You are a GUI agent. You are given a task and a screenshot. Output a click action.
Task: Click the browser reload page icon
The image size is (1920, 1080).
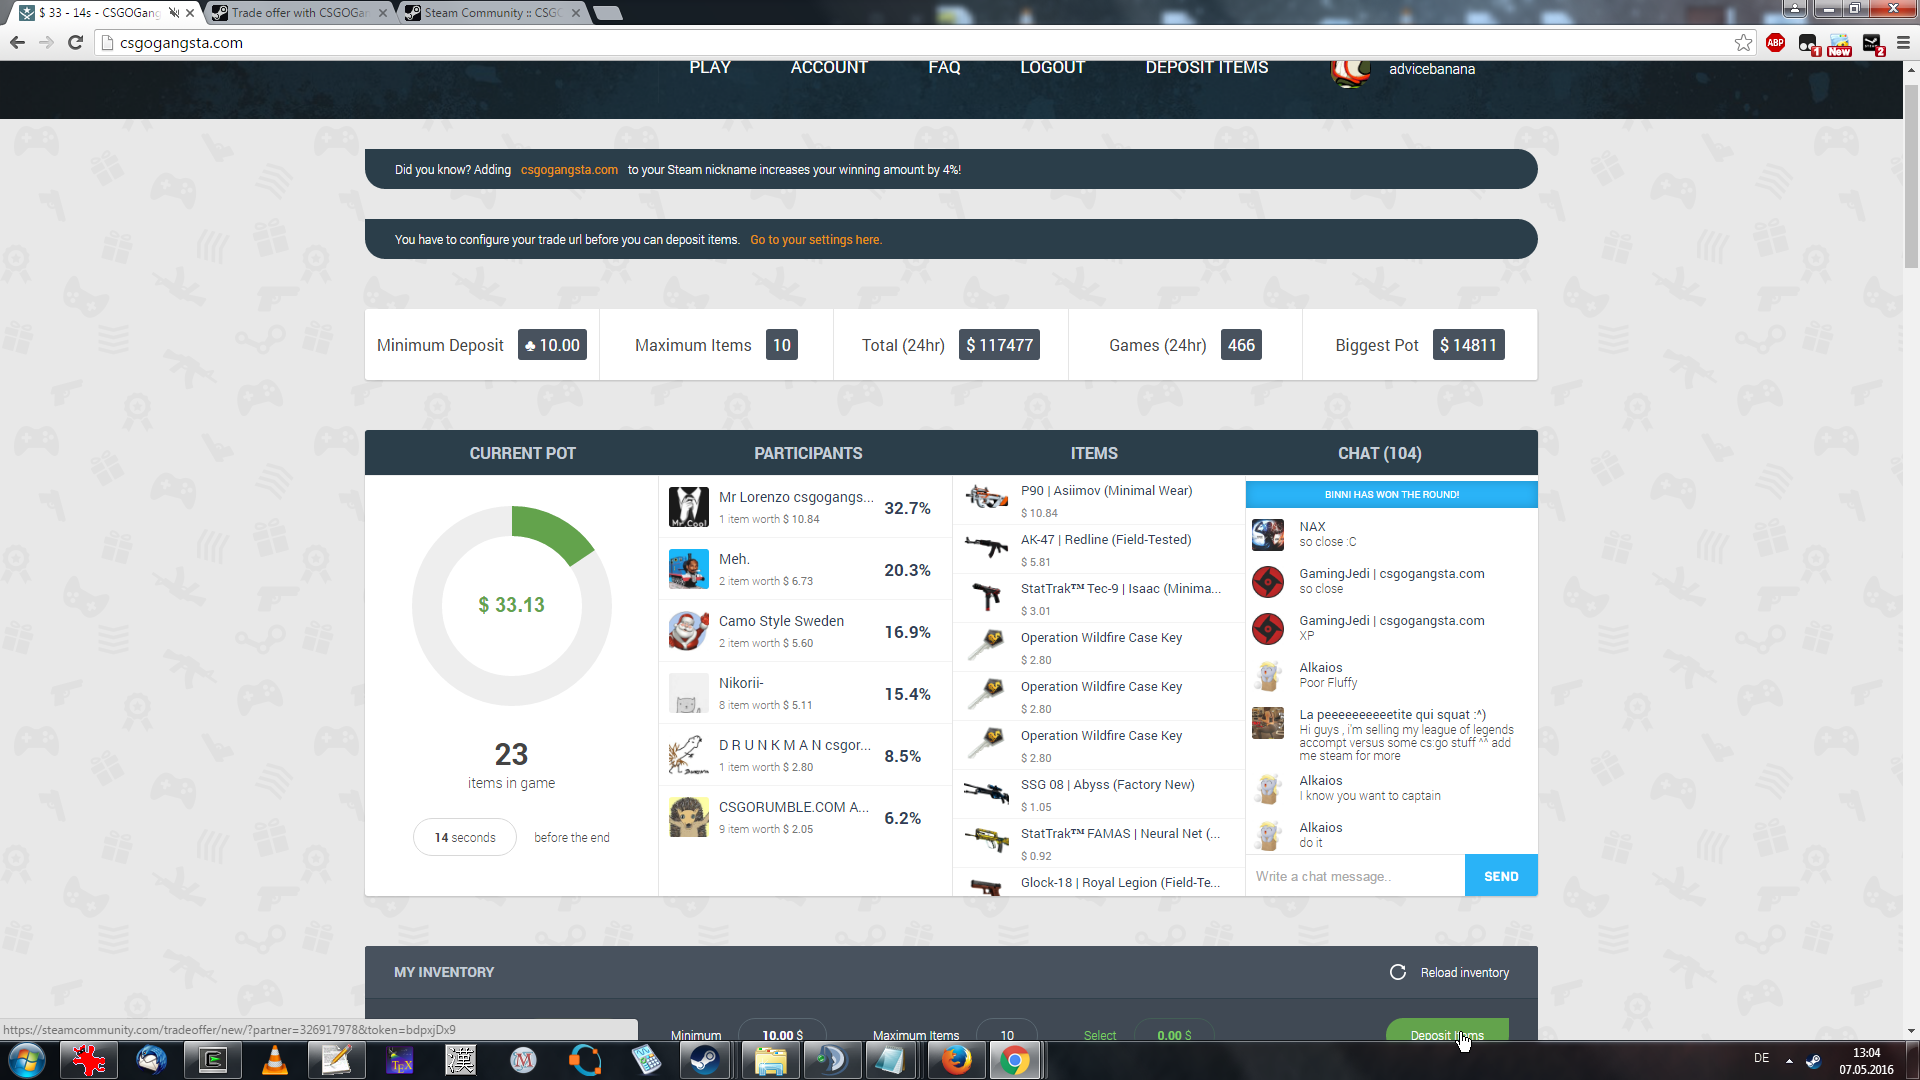click(75, 42)
